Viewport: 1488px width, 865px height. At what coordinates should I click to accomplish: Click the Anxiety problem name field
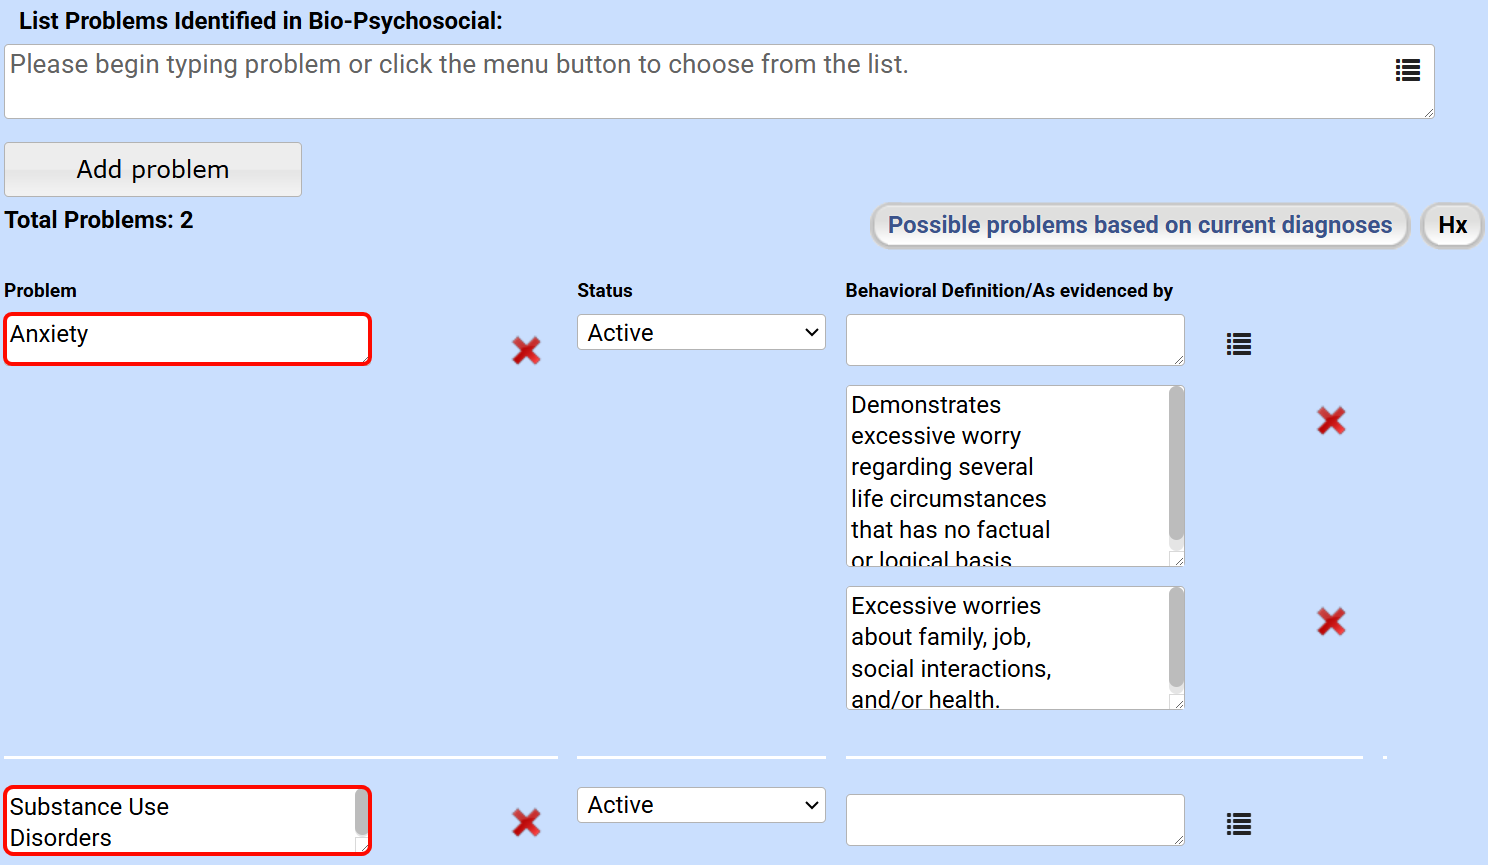188,339
